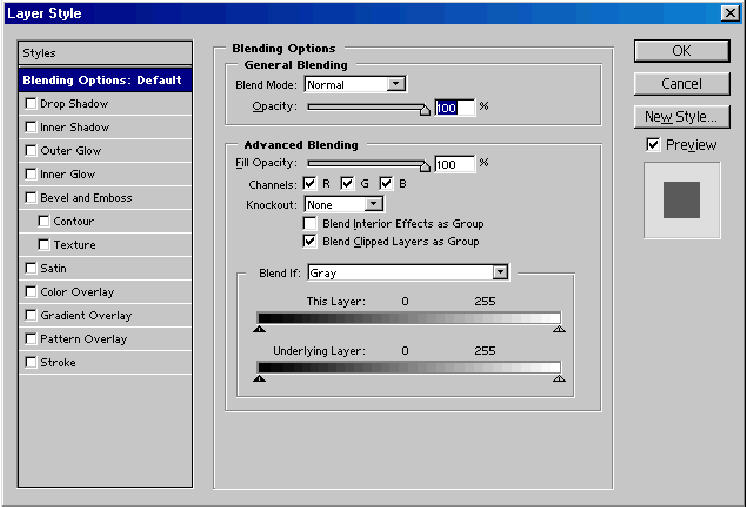746x507 pixels.
Task: Click the style preview thumbnail
Action: tap(682, 200)
